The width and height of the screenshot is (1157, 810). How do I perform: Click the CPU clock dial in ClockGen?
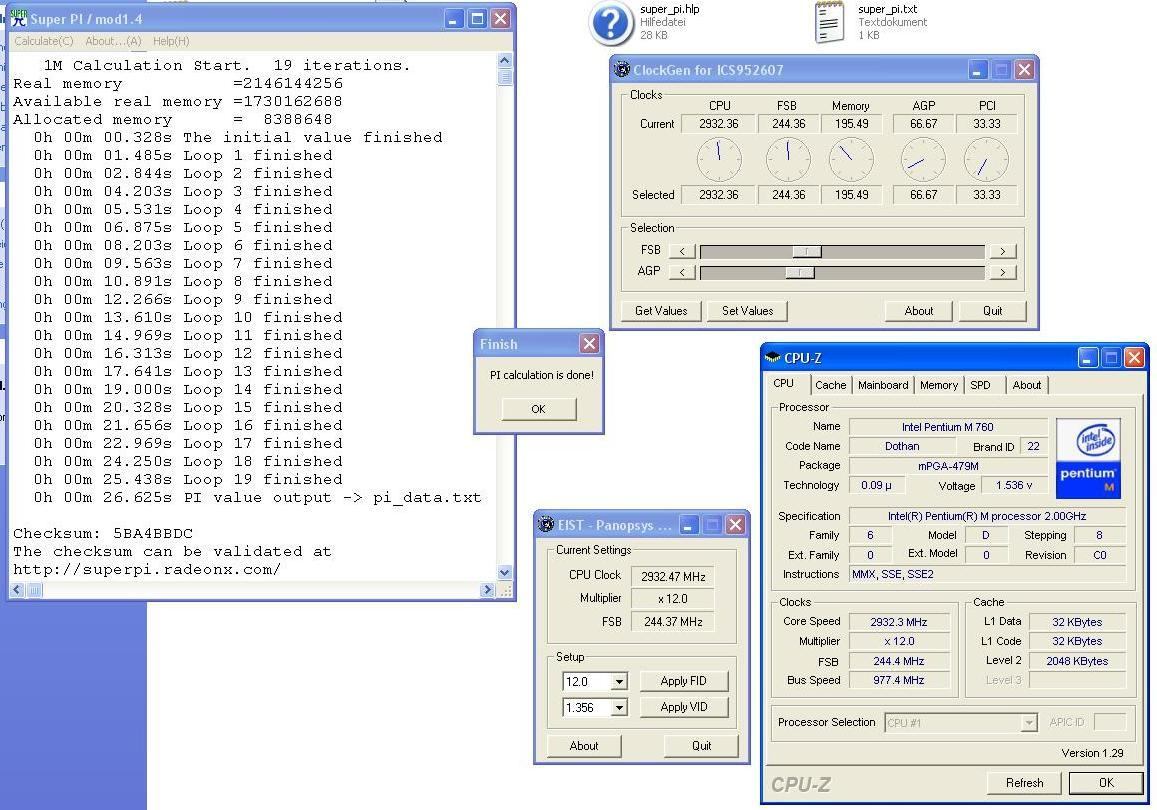click(x=719, y=159)
